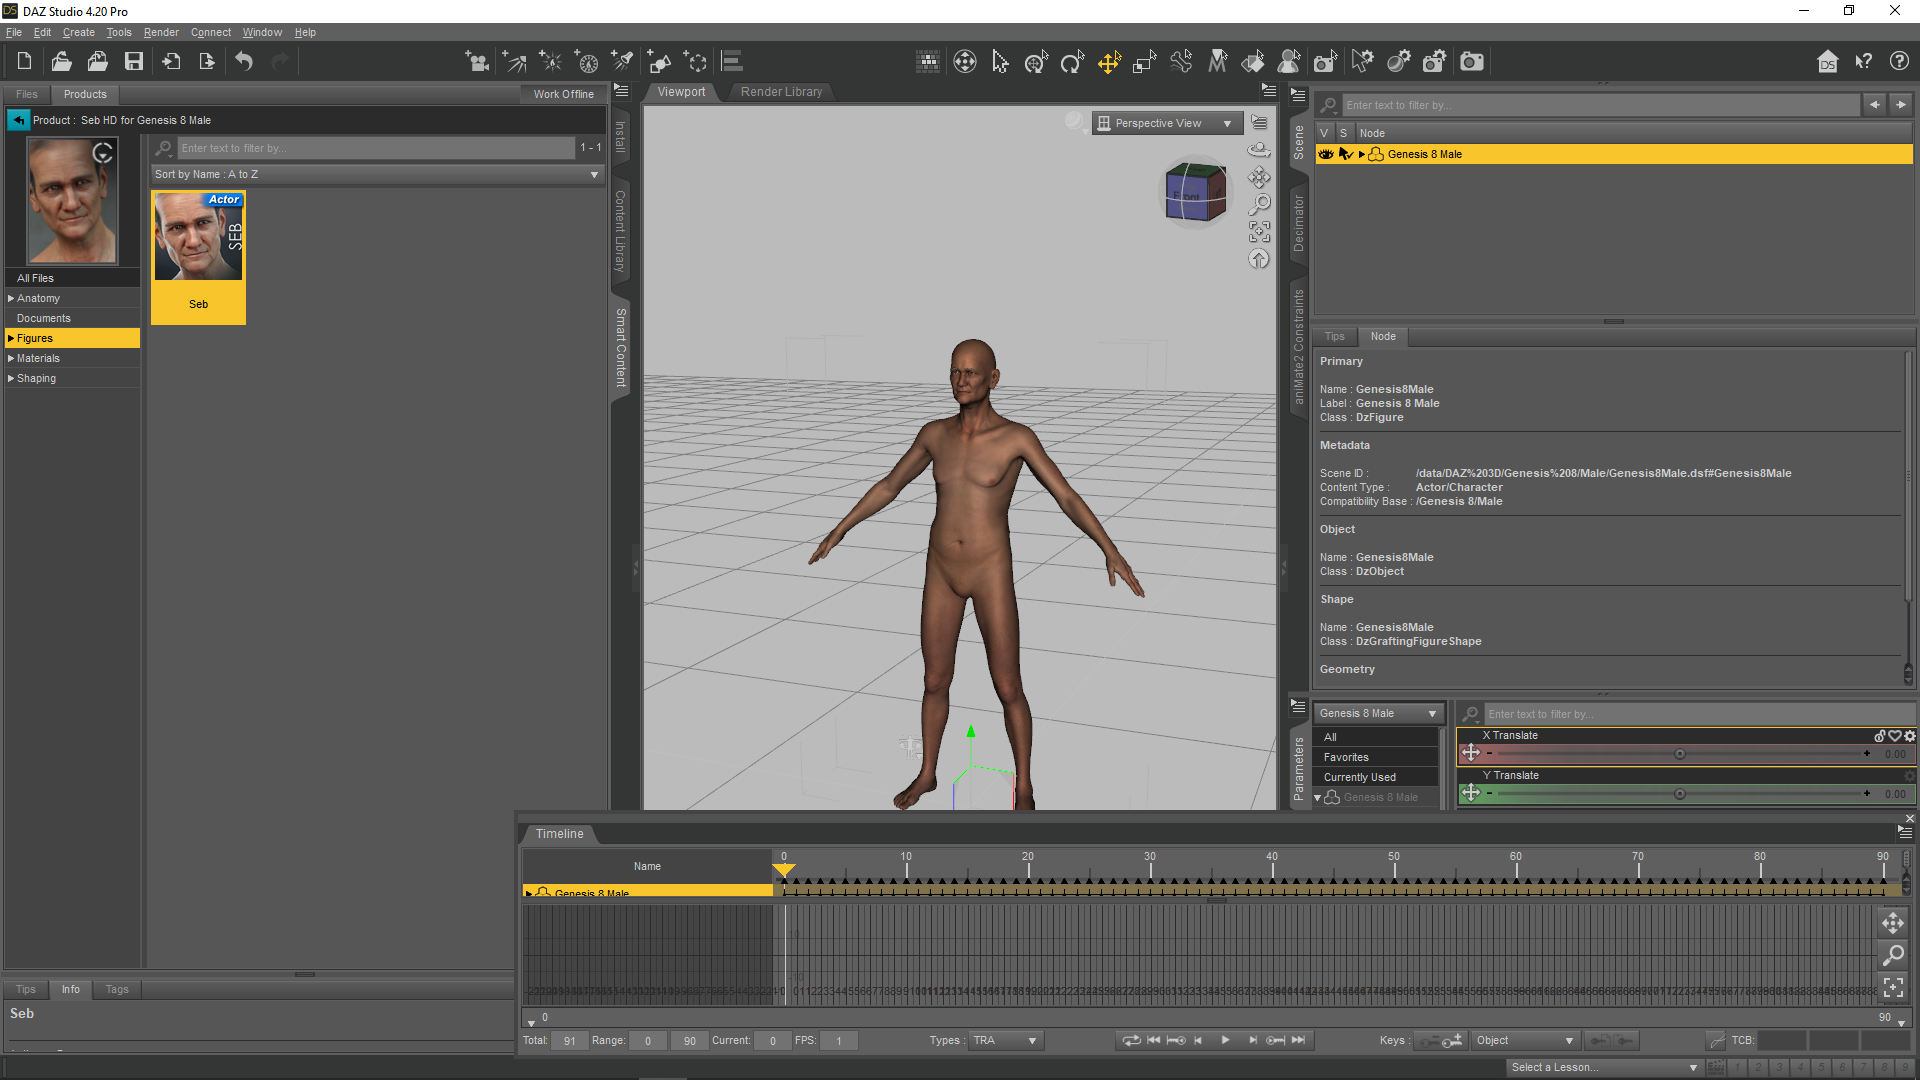Screen dimensions: 1920x1080
Task: Click the New Scene file icon
Action: point(24,62)
